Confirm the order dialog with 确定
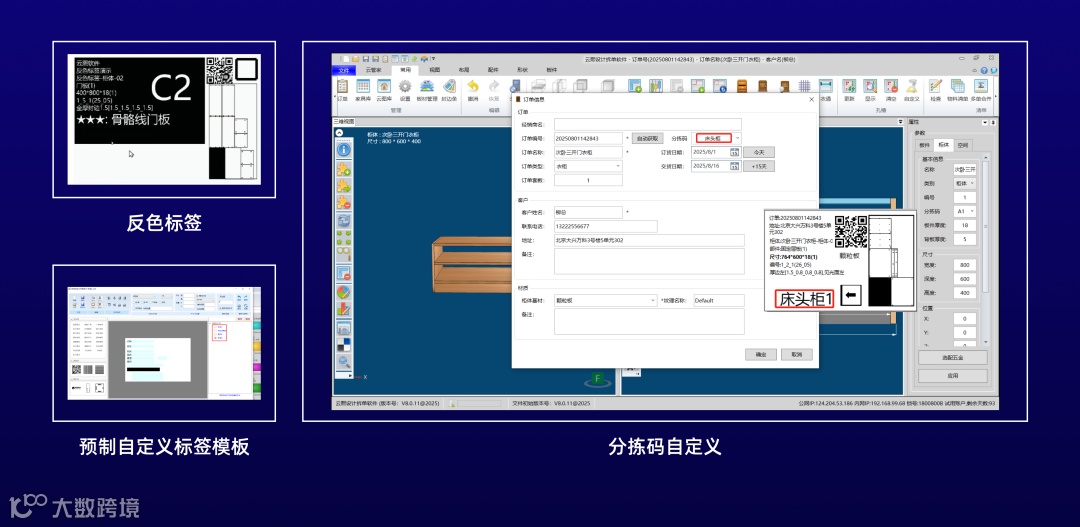 [761, 354]
